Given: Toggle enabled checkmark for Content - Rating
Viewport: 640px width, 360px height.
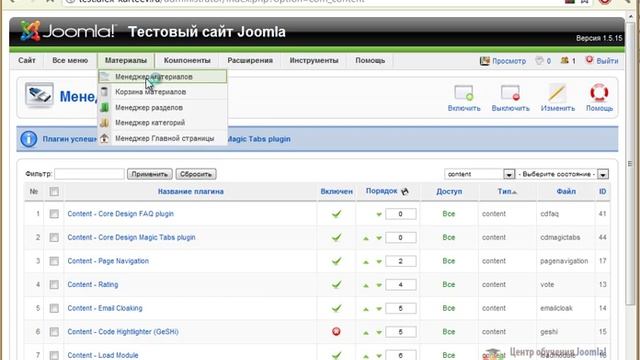Looking at the screenshot, I should [336, 284].
